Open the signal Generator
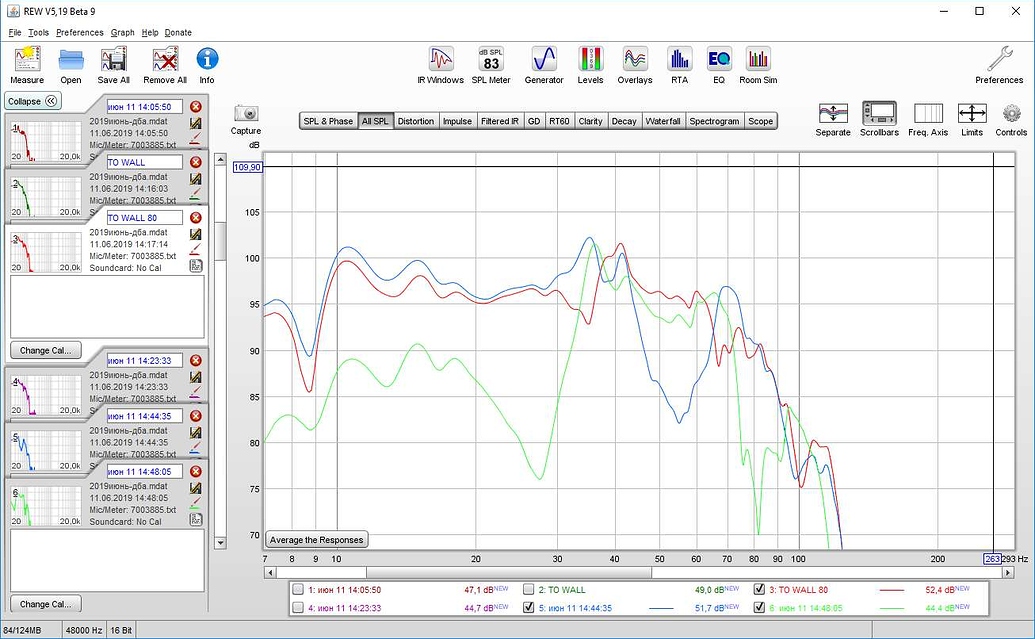 point(544,59)
